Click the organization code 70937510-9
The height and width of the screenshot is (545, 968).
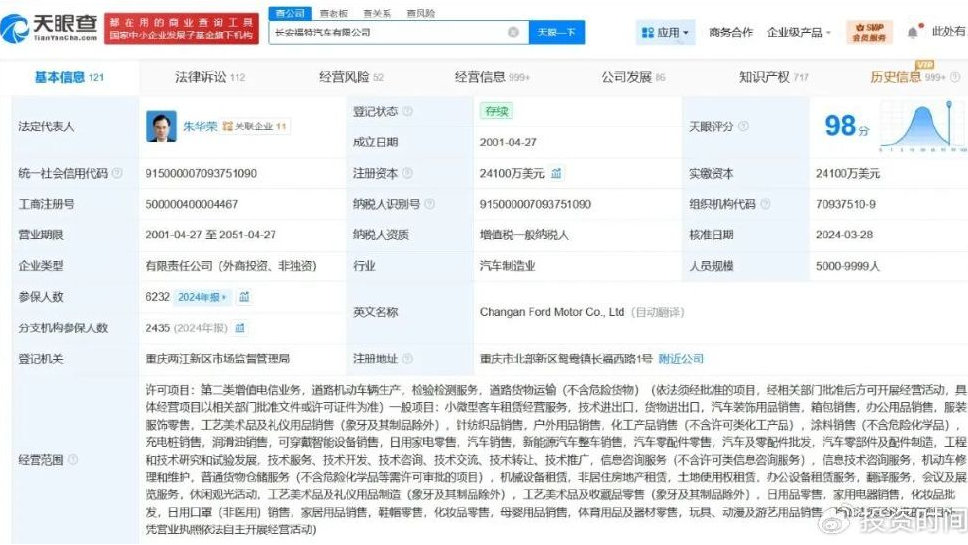tap(846, 204)
